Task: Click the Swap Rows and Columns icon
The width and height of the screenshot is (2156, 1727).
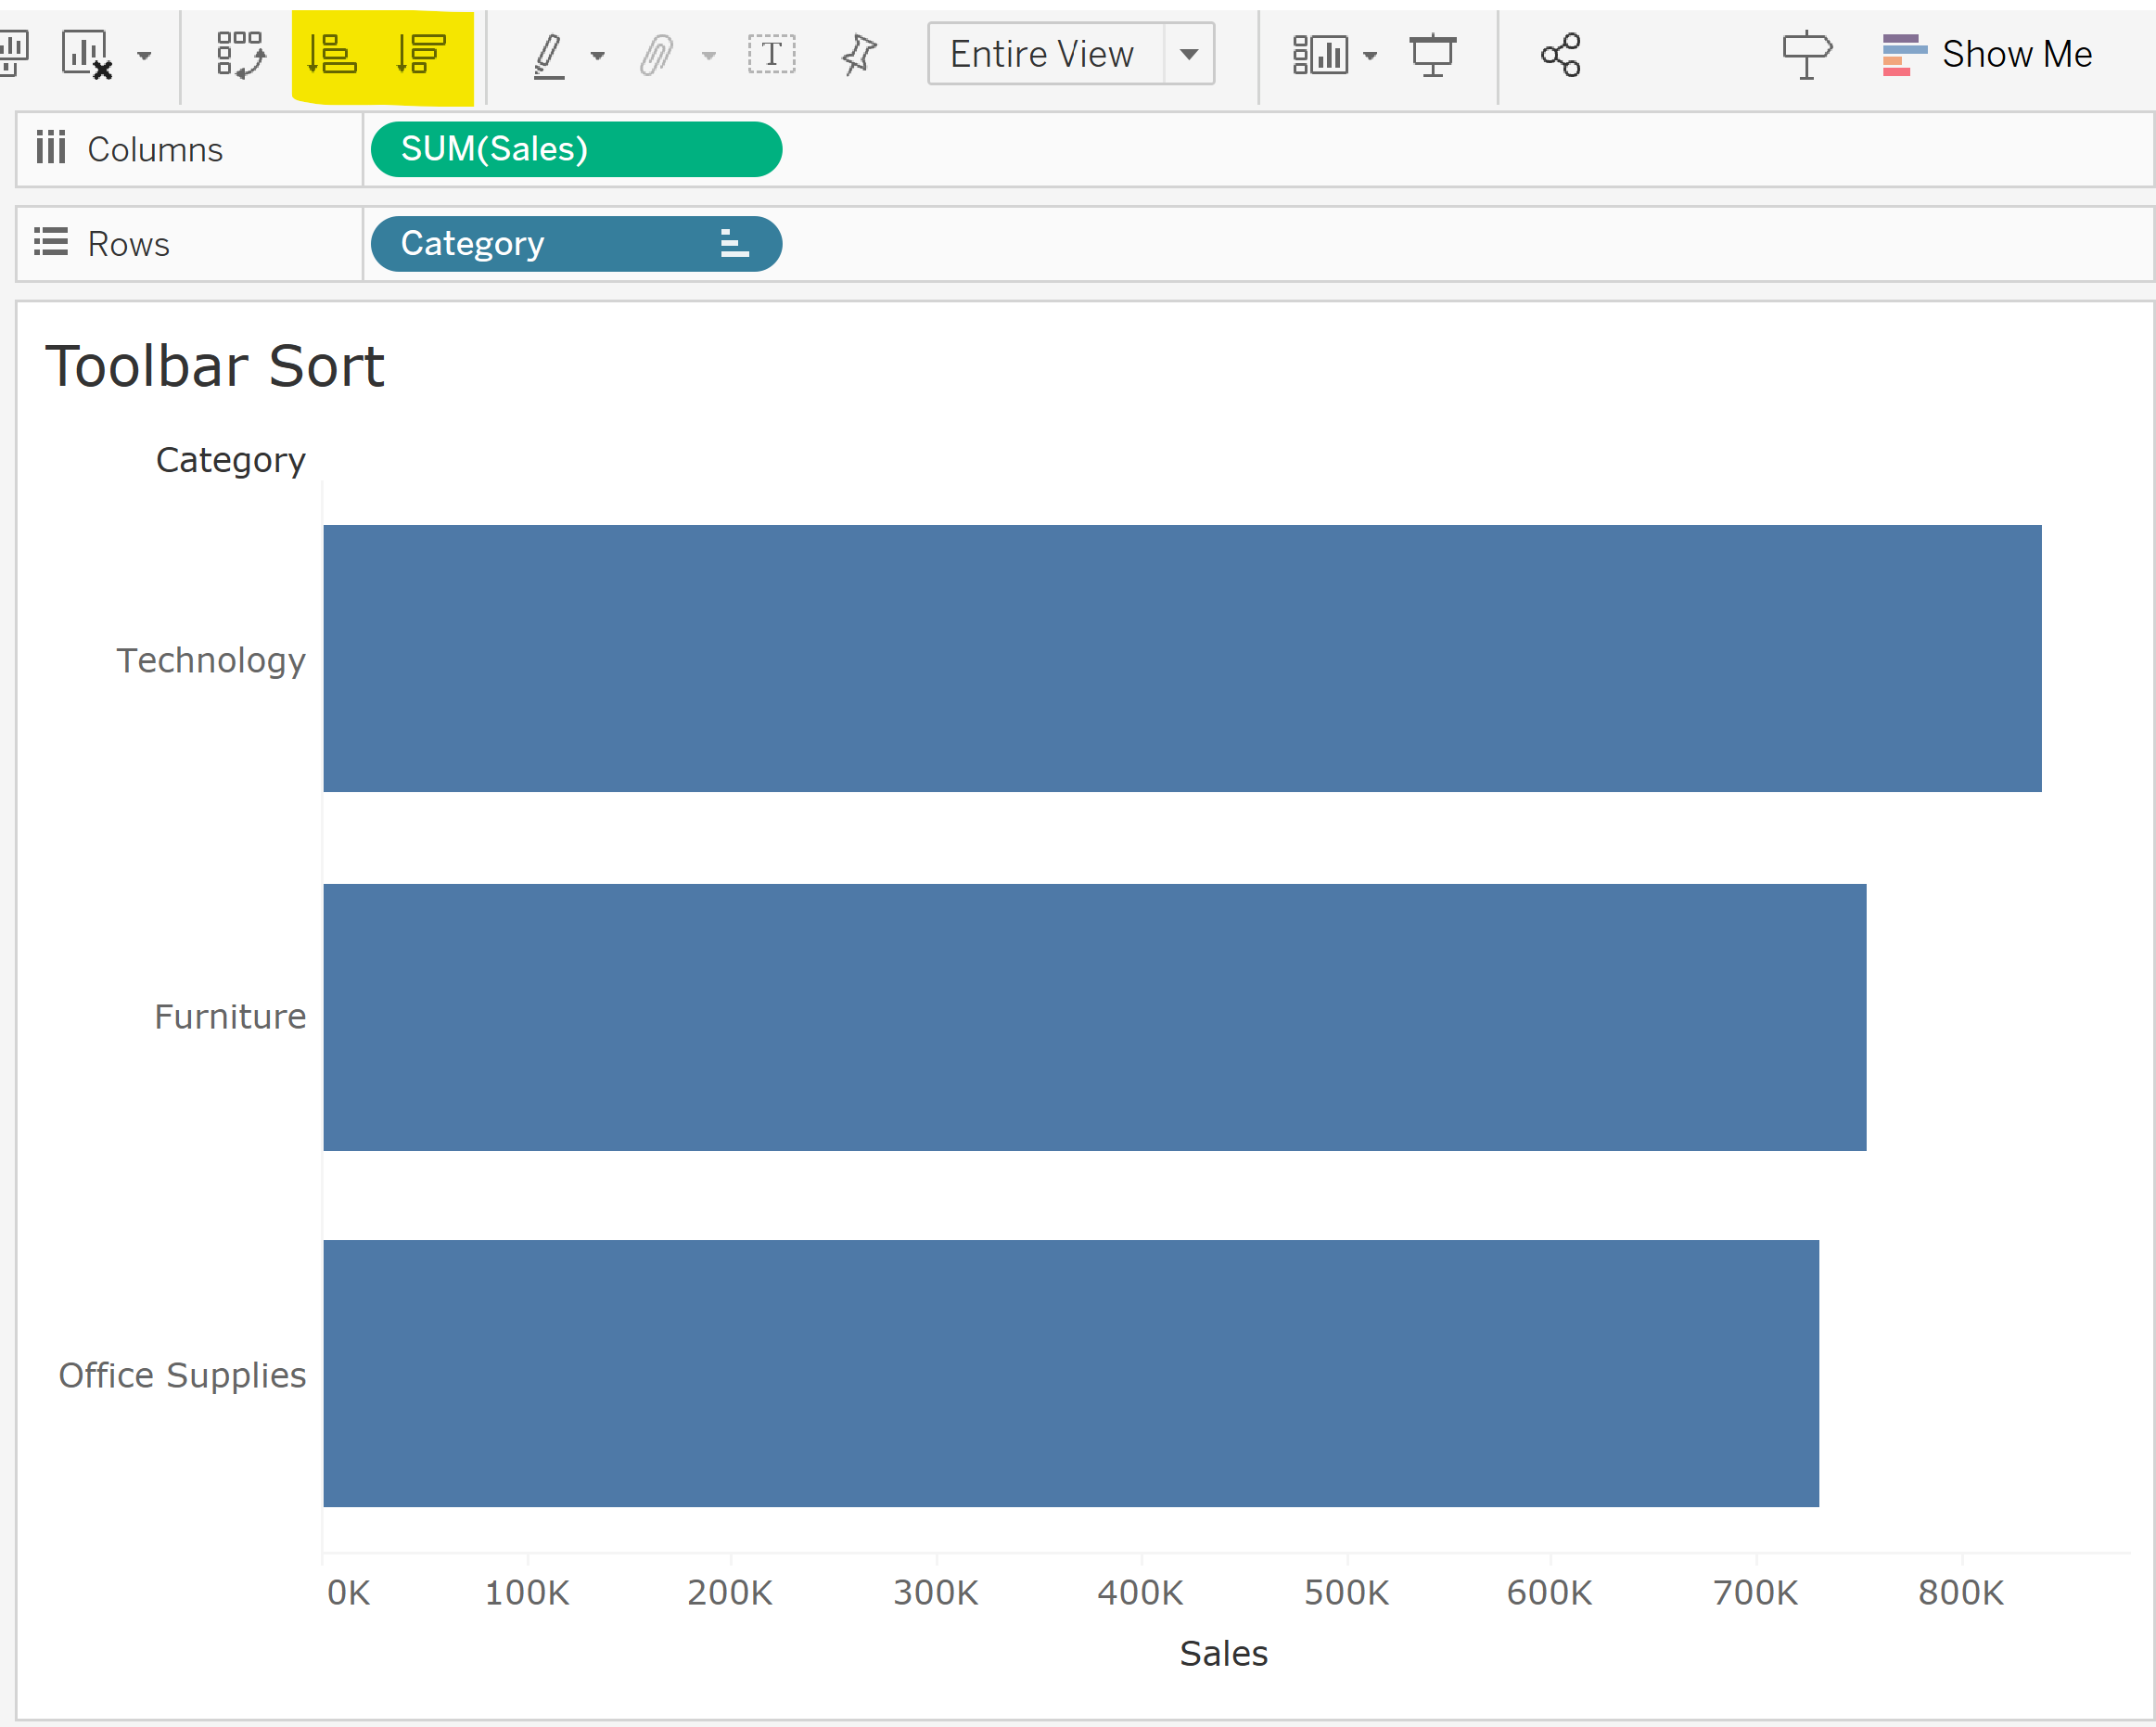Action: (241, 54)
